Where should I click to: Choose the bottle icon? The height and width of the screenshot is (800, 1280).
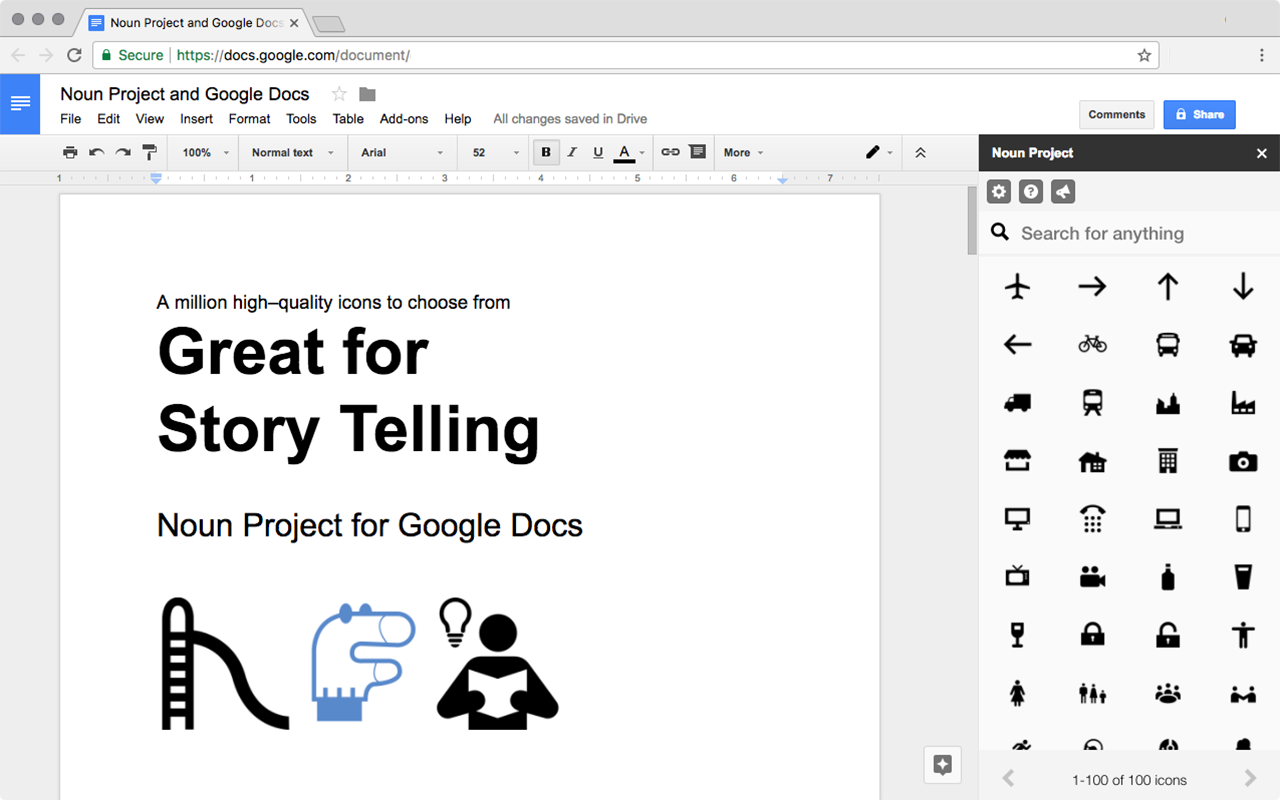1167,576
